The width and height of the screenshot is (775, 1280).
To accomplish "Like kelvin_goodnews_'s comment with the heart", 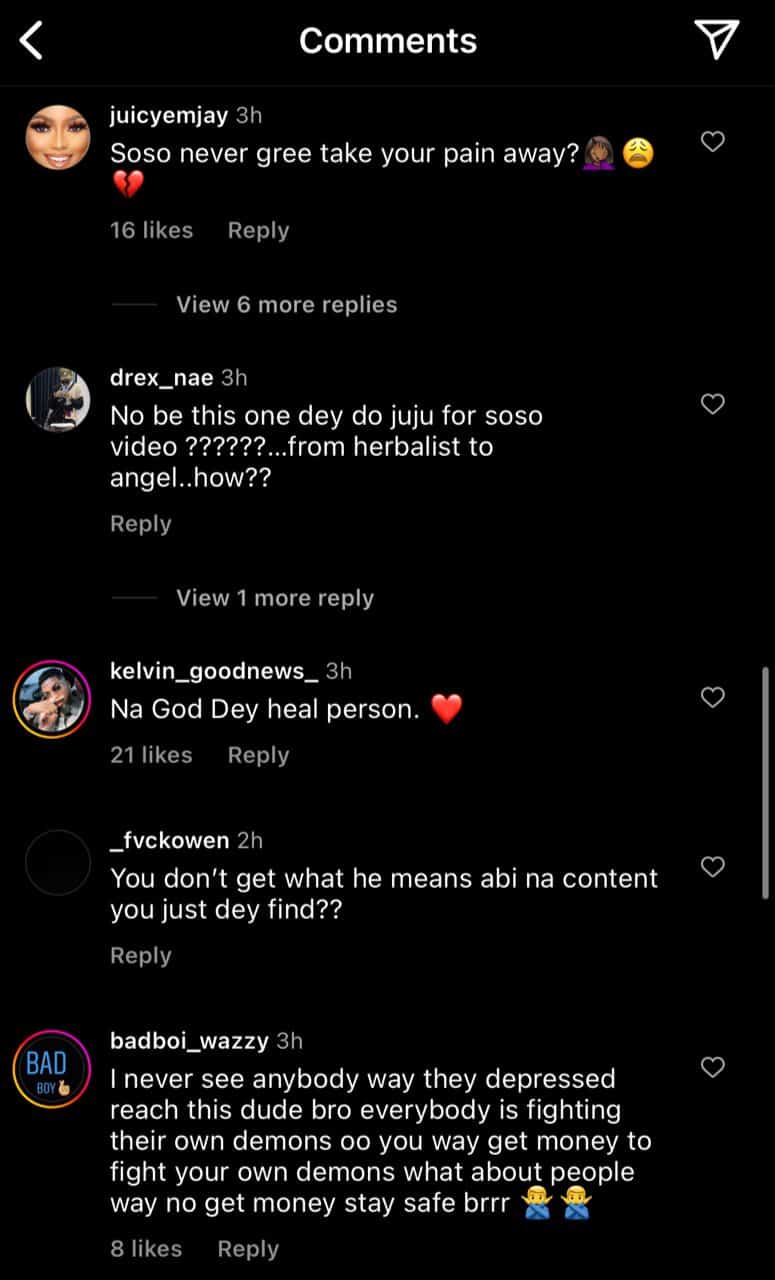I will click(x=712, y=697).
